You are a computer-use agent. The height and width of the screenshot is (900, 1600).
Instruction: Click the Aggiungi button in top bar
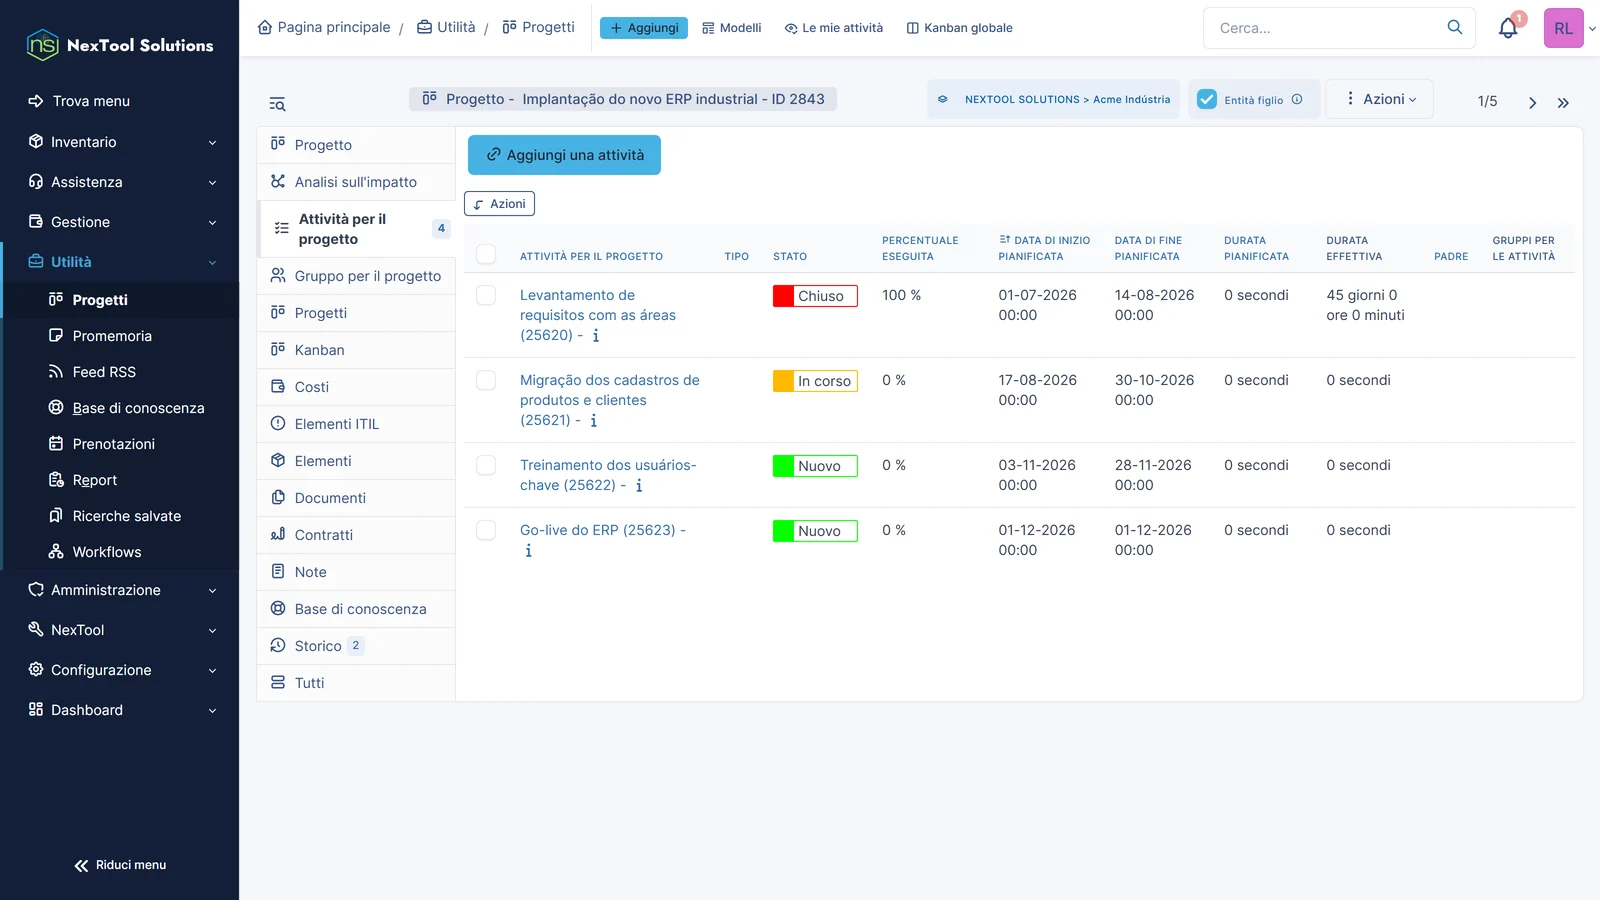[644, 28]
